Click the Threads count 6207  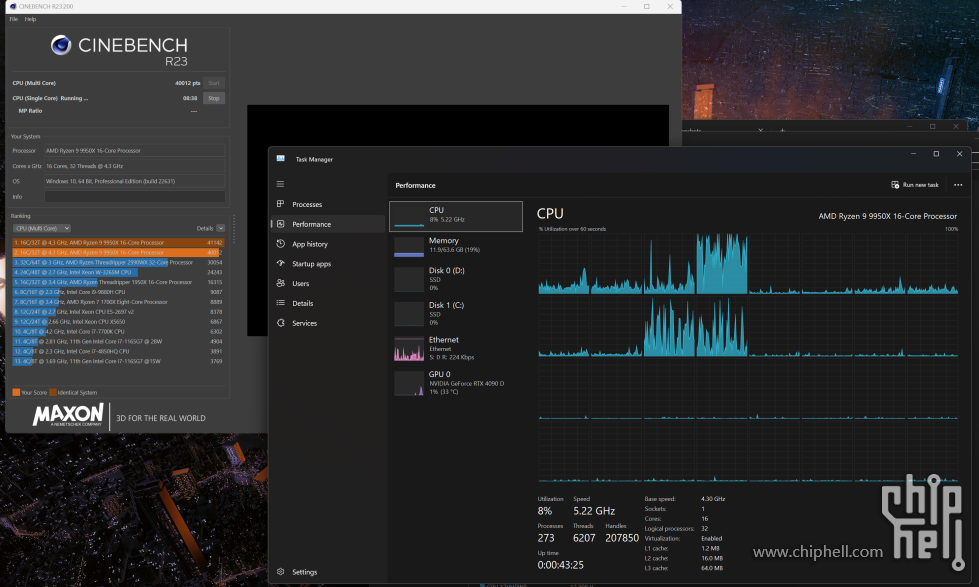584,538
